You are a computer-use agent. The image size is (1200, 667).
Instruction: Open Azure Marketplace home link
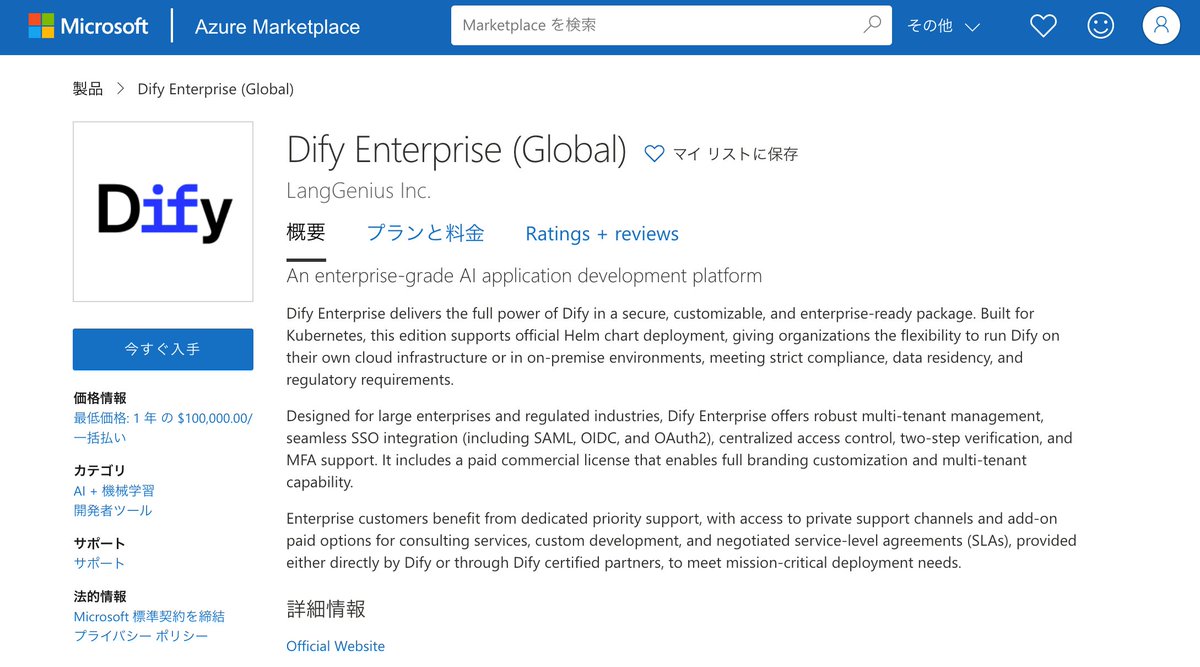tap(277, 27)
